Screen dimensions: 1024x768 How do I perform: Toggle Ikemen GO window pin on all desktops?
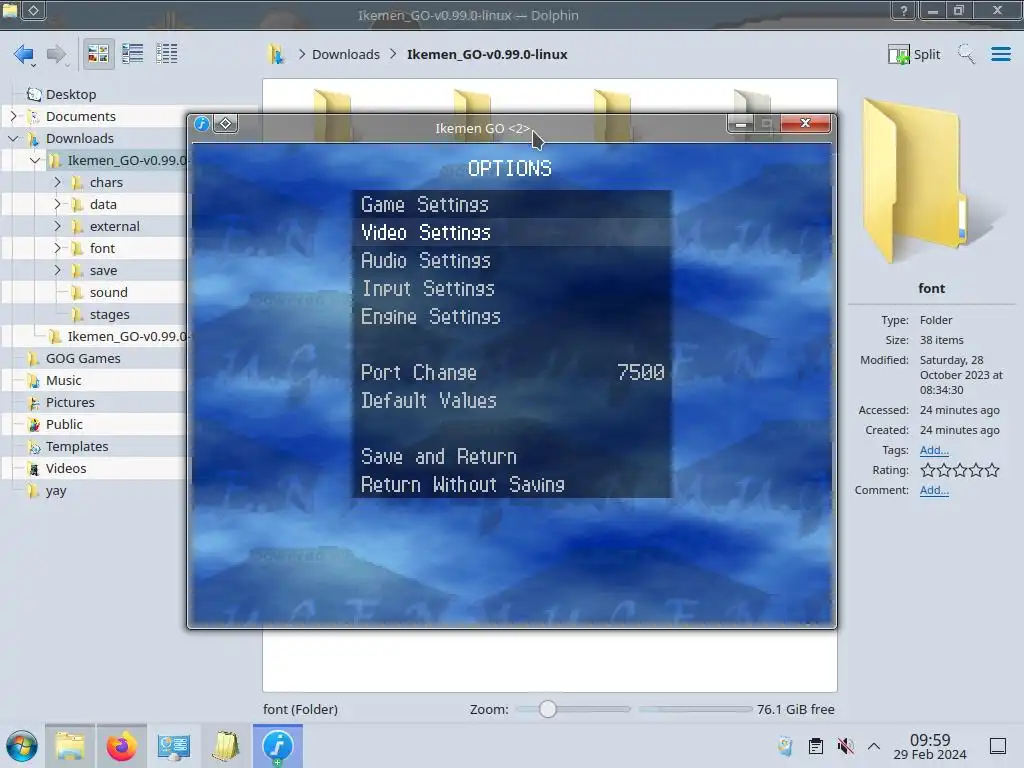[x=225, y=123]
